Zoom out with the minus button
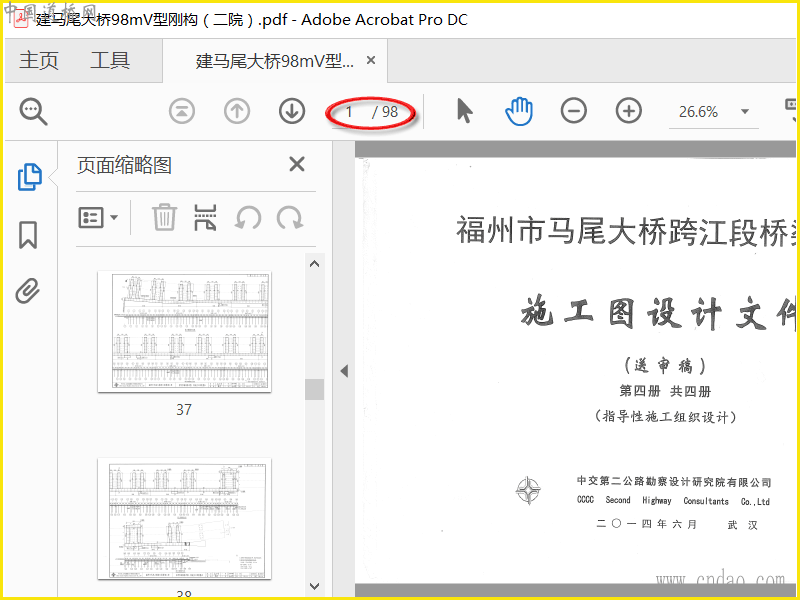 coord(574,111)
